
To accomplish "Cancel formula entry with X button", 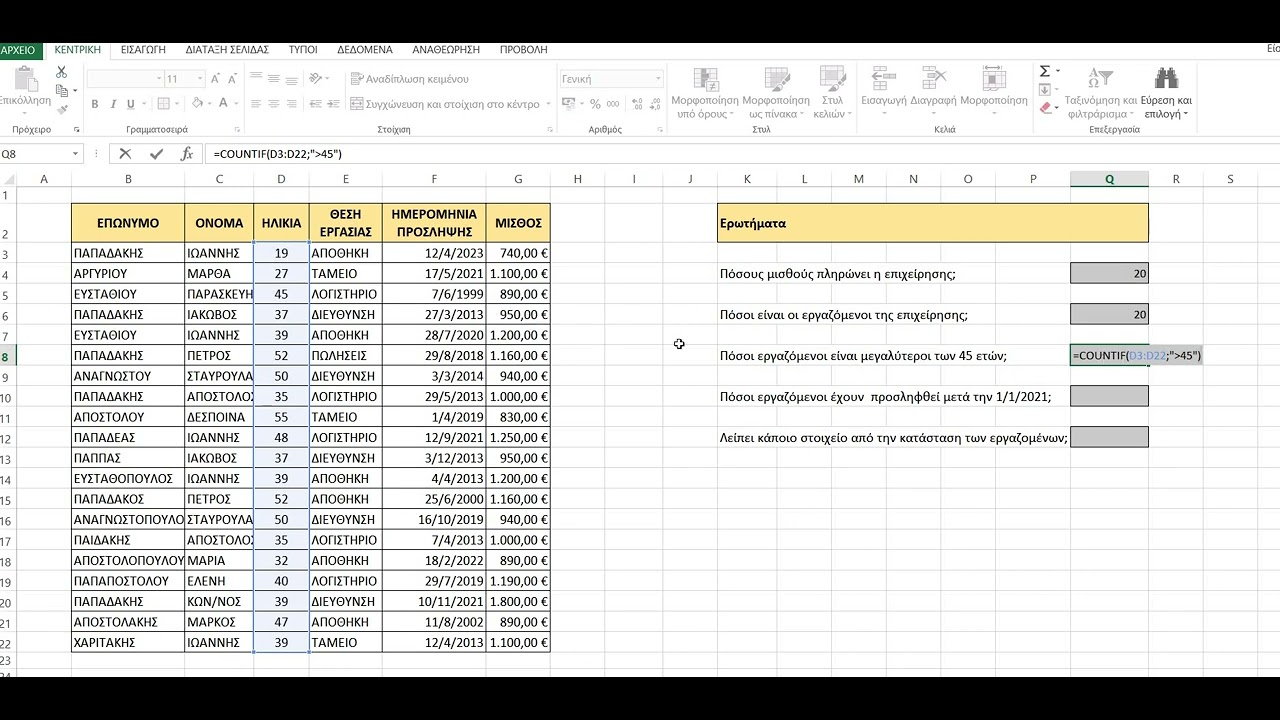I will pos(125,154).
